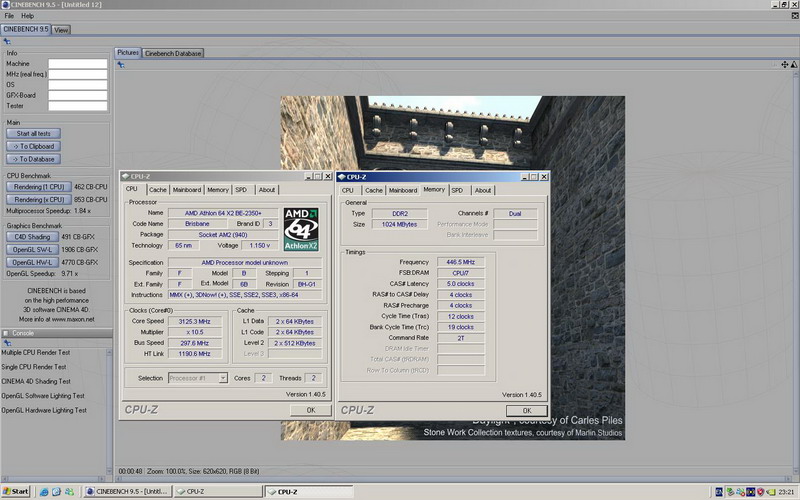Select the move/pan picture icon
800x500 pixels.
pos(785,65)
